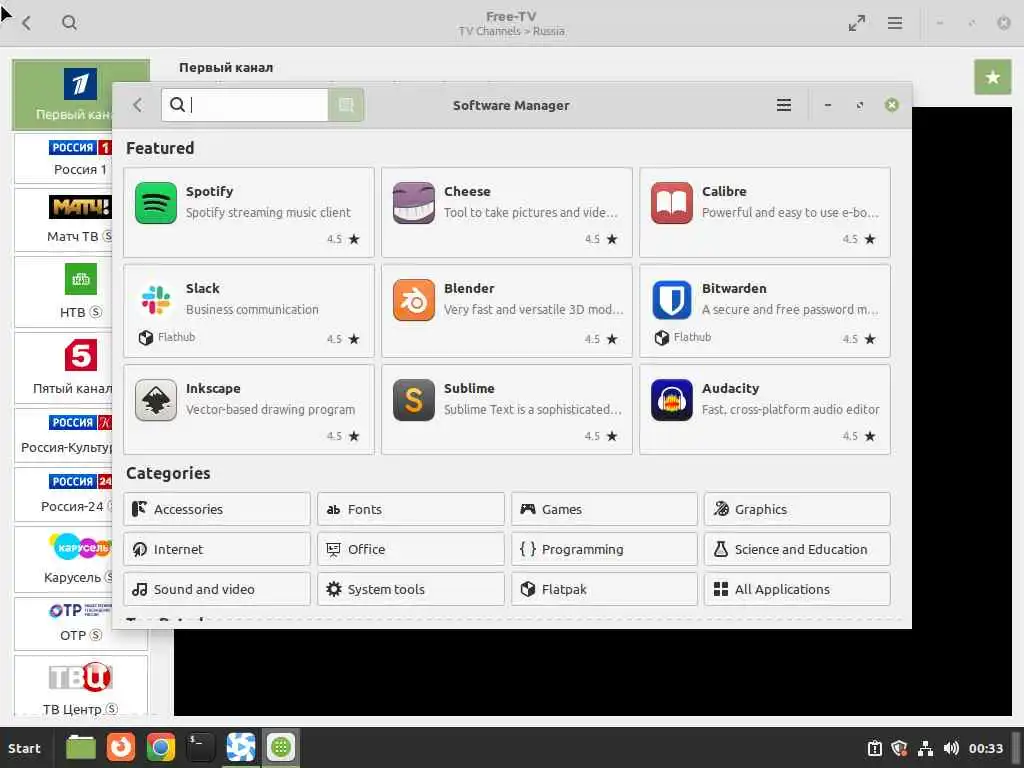Select the Россия-24 channel
The image size is (1024, 768).
click(63, 494)
